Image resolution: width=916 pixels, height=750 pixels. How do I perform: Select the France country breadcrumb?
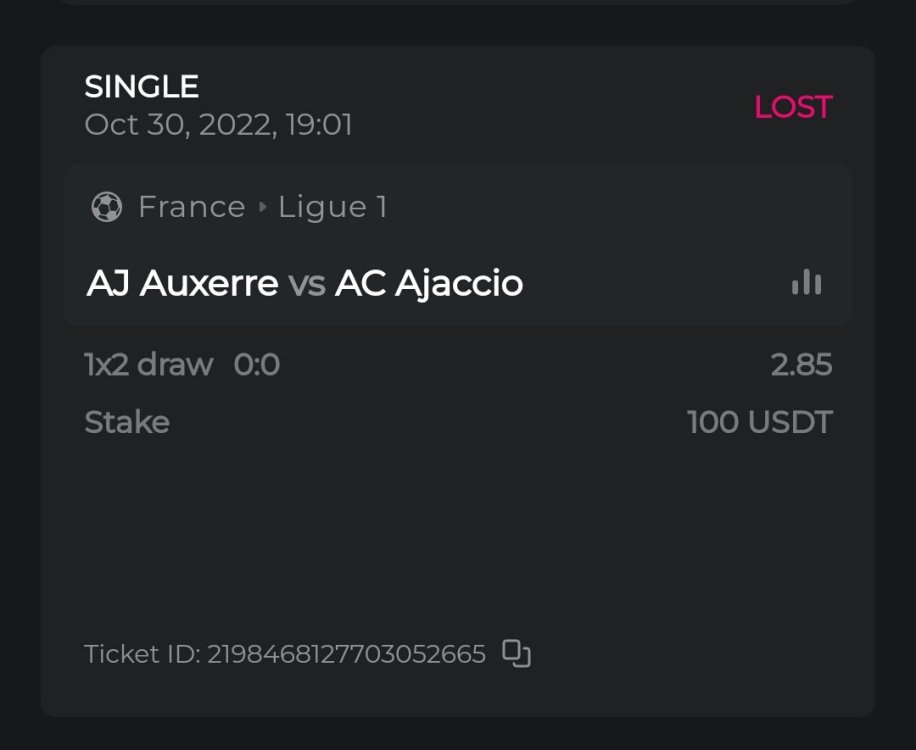point(191,207)
